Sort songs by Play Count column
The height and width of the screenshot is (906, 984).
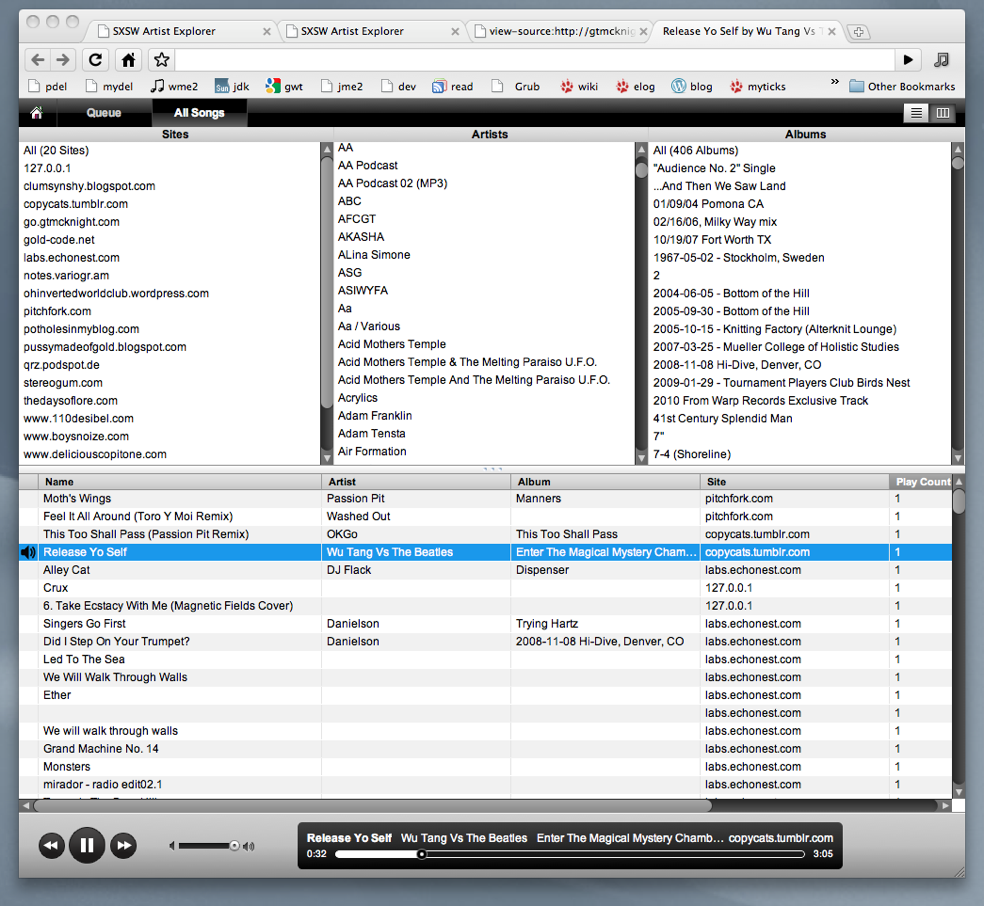pos(921,482)
